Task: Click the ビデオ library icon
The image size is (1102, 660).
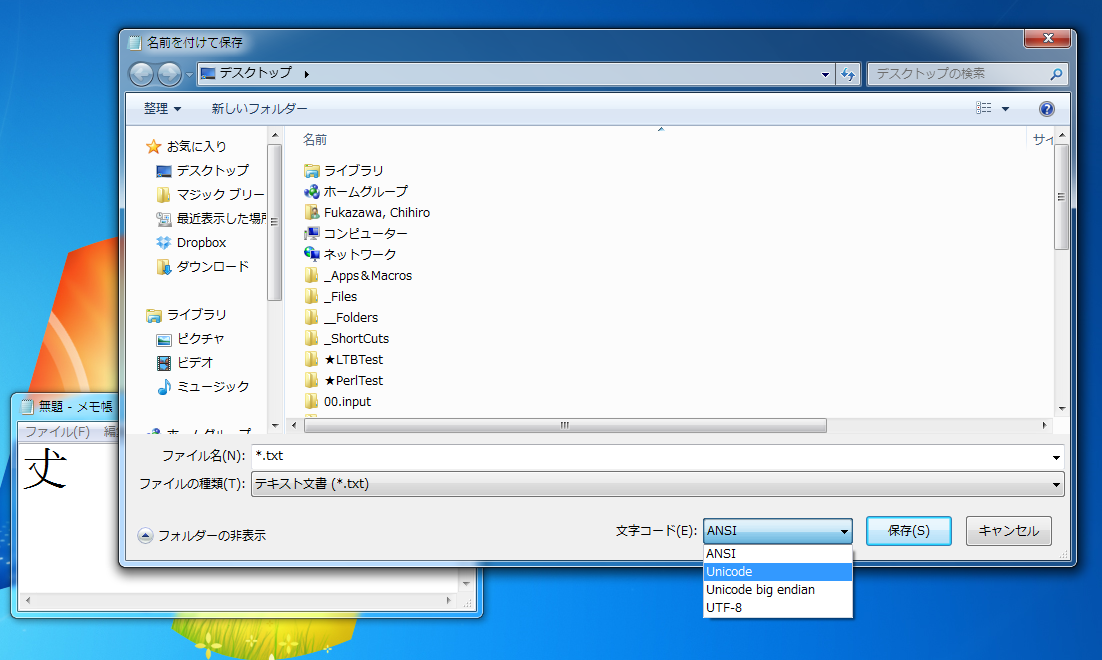Action: tap(164, 363)
